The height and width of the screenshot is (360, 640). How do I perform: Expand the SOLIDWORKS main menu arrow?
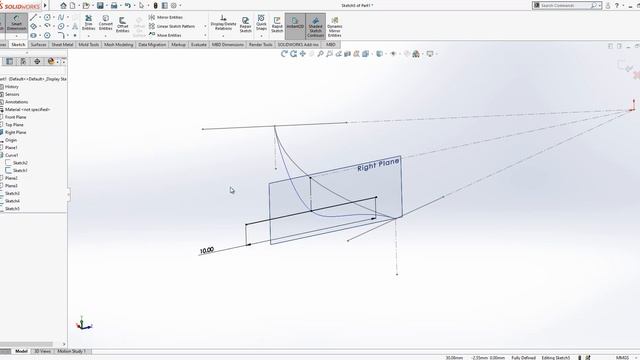click(45, 5)
